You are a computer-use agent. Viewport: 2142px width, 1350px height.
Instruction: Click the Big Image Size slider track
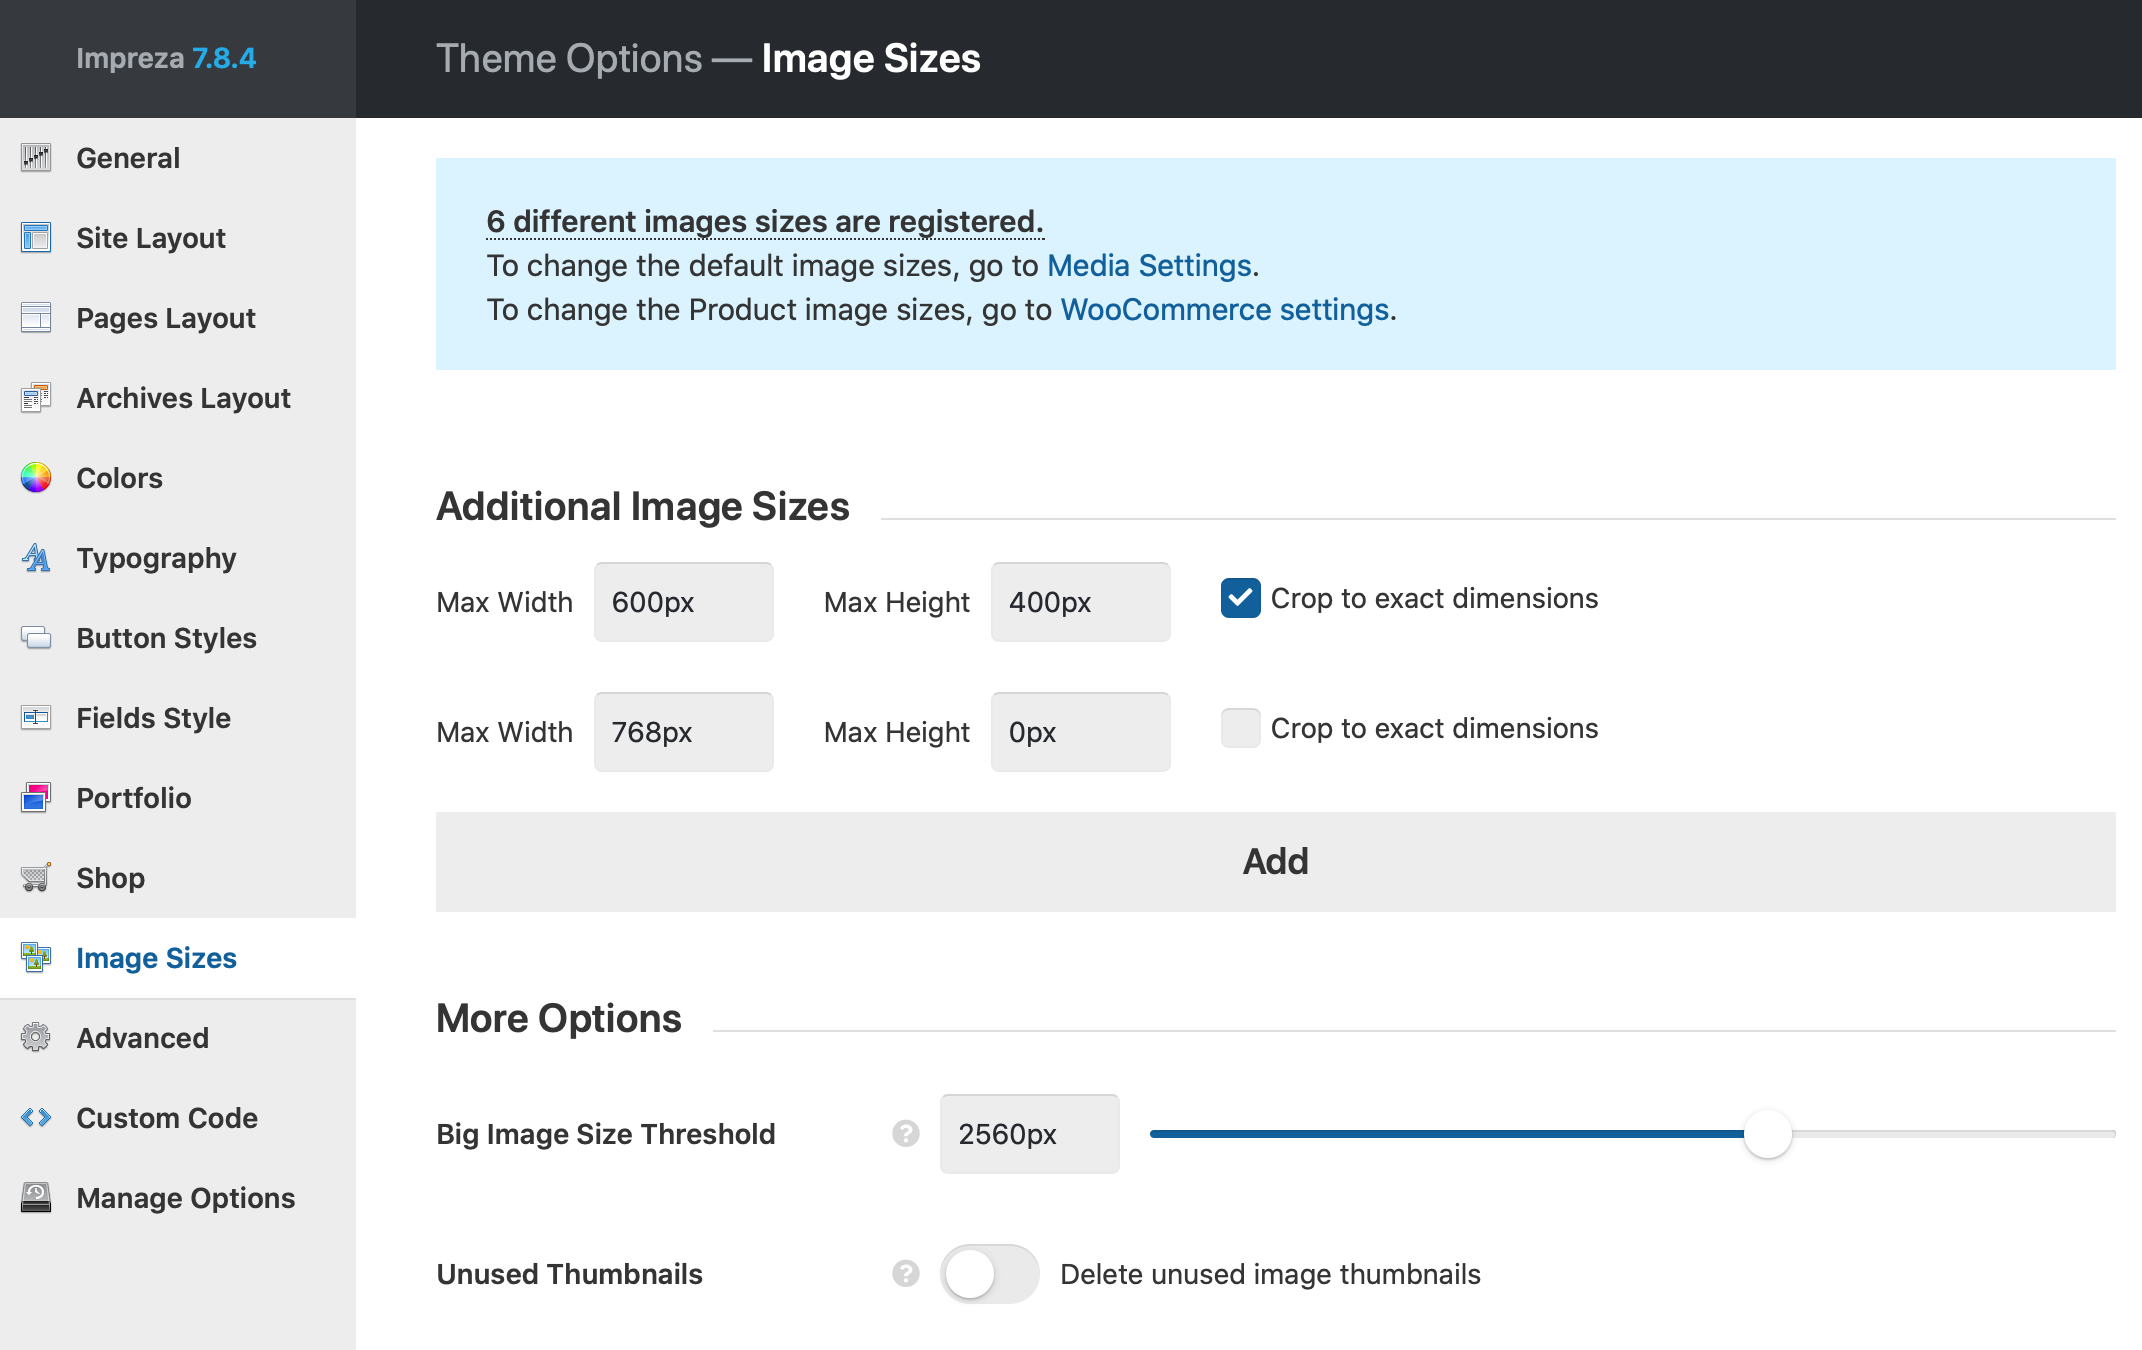[x=1633, y=1134]
